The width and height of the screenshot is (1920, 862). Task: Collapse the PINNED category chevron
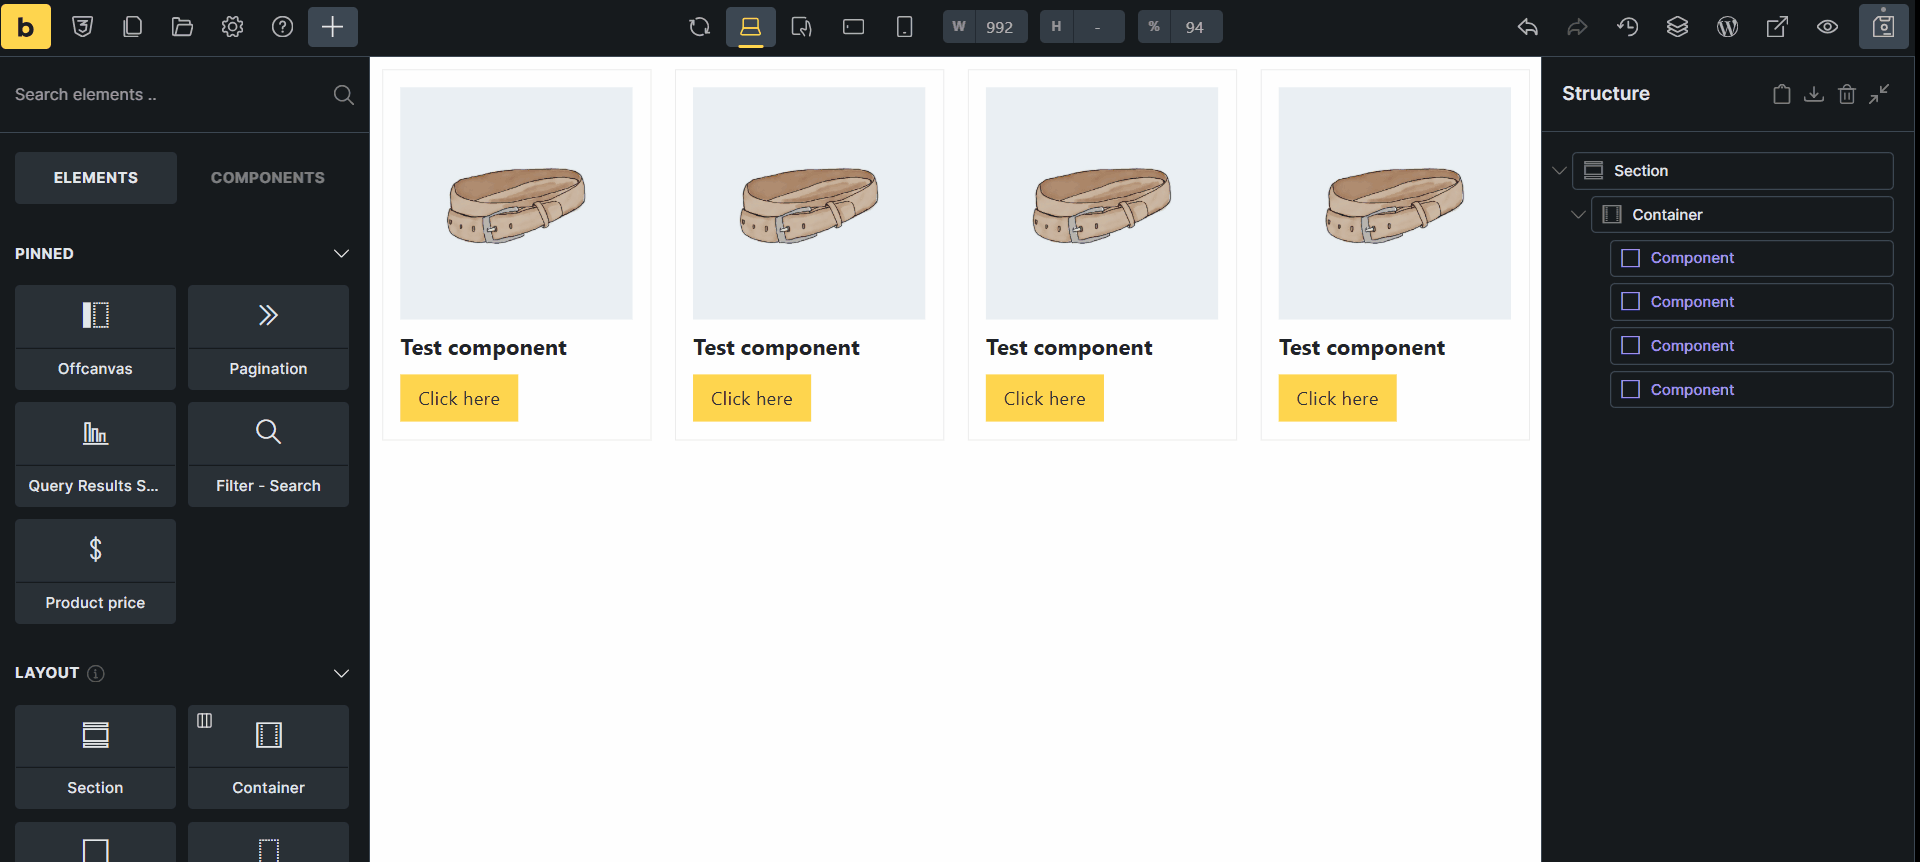click(x=341, y=254)
